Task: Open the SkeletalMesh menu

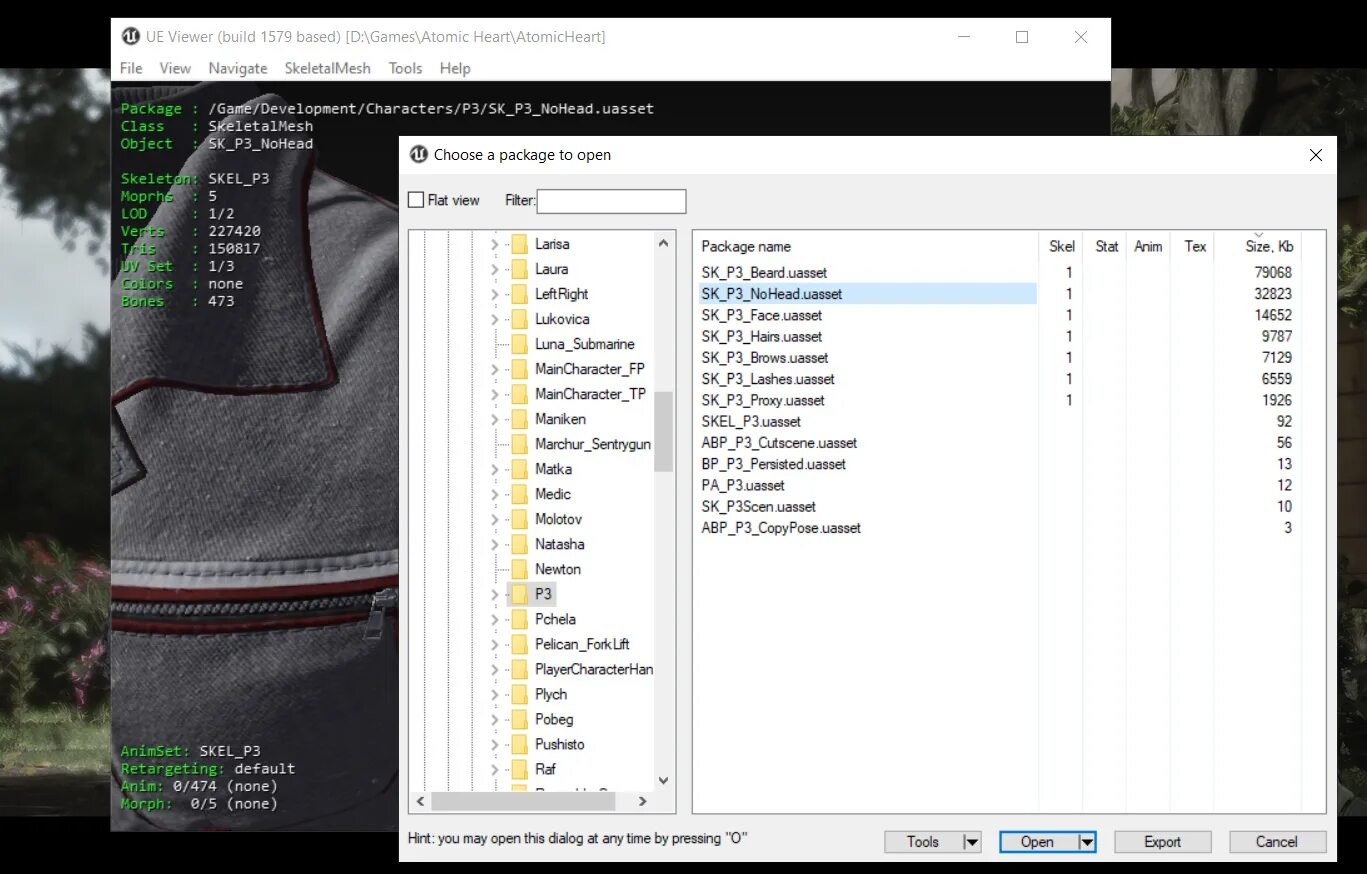Action: tap(328, 68)
